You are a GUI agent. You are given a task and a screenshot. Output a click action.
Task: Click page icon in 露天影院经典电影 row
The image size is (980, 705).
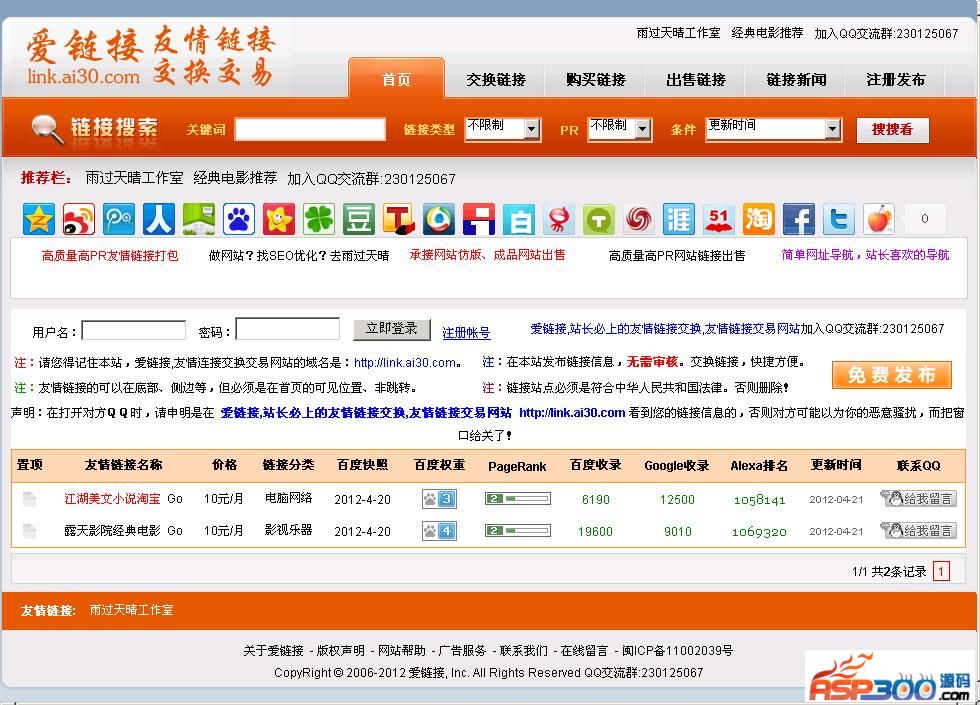[29, 531]
